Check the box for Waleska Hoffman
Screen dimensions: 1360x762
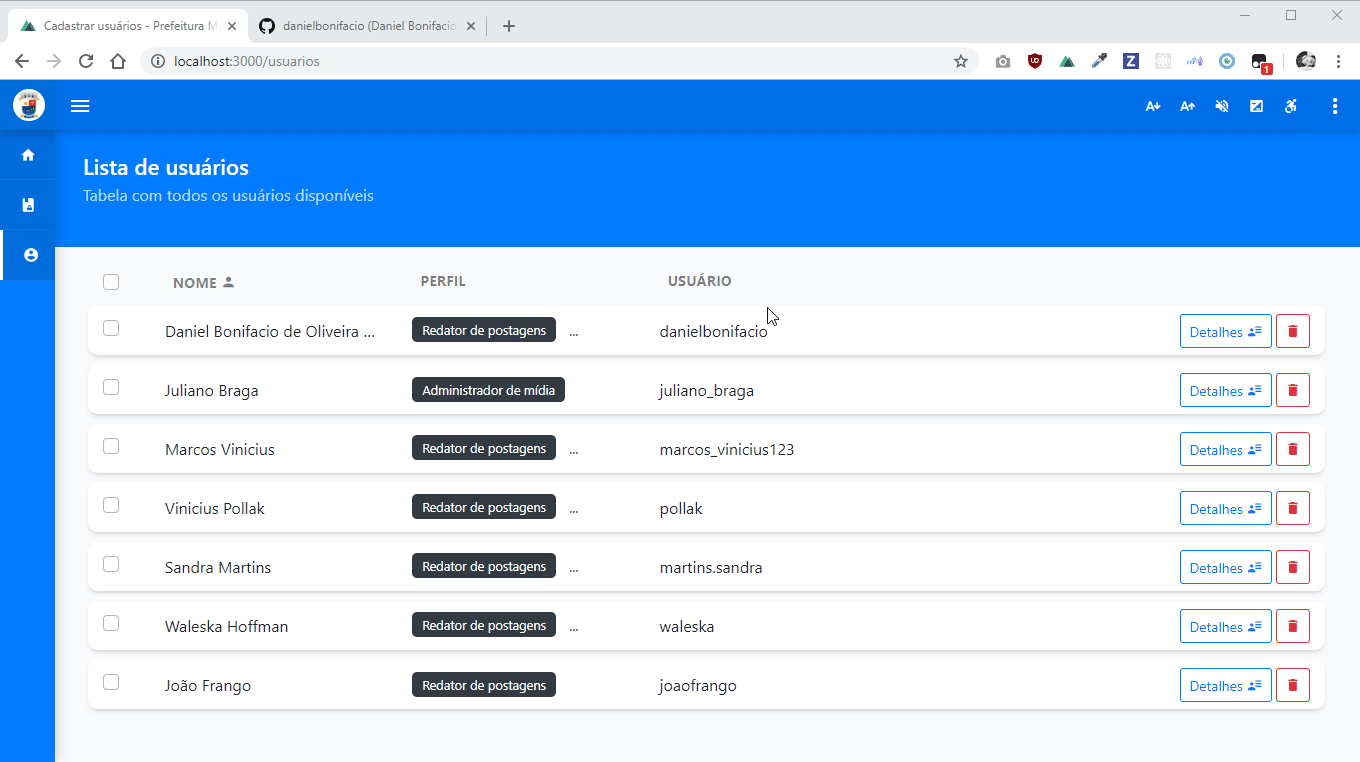click(111, 623)
